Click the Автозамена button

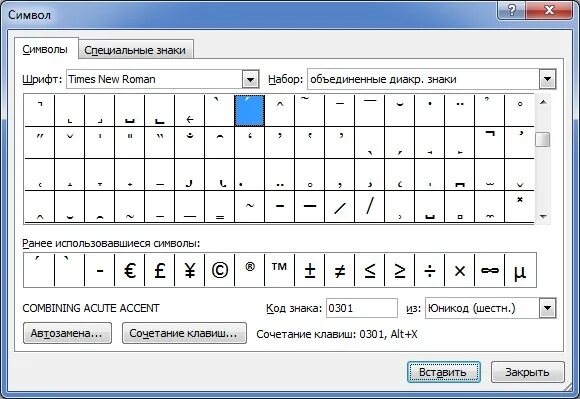[x=67, y=333]
